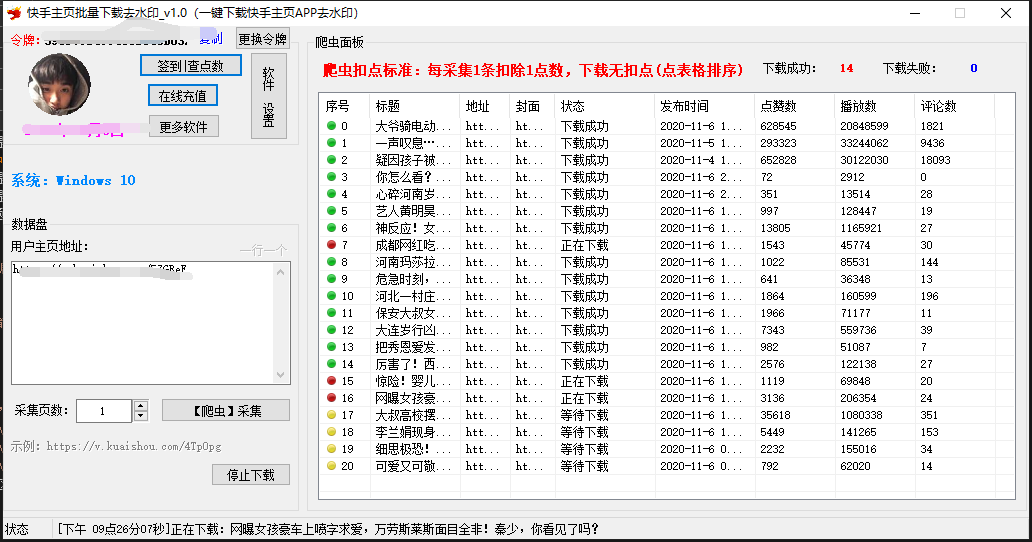This screenshot has width=1032, height=542.
Task: Select the title cell 可爱又可敬...
Action: point(413,466)
